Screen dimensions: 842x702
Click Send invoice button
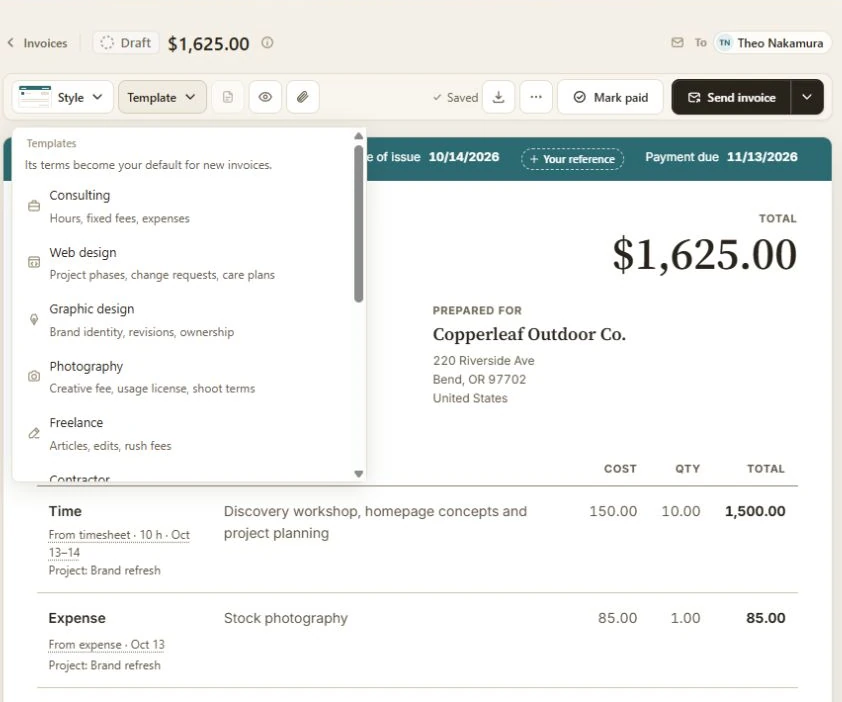pyautogui.click(x=731, y=97)
